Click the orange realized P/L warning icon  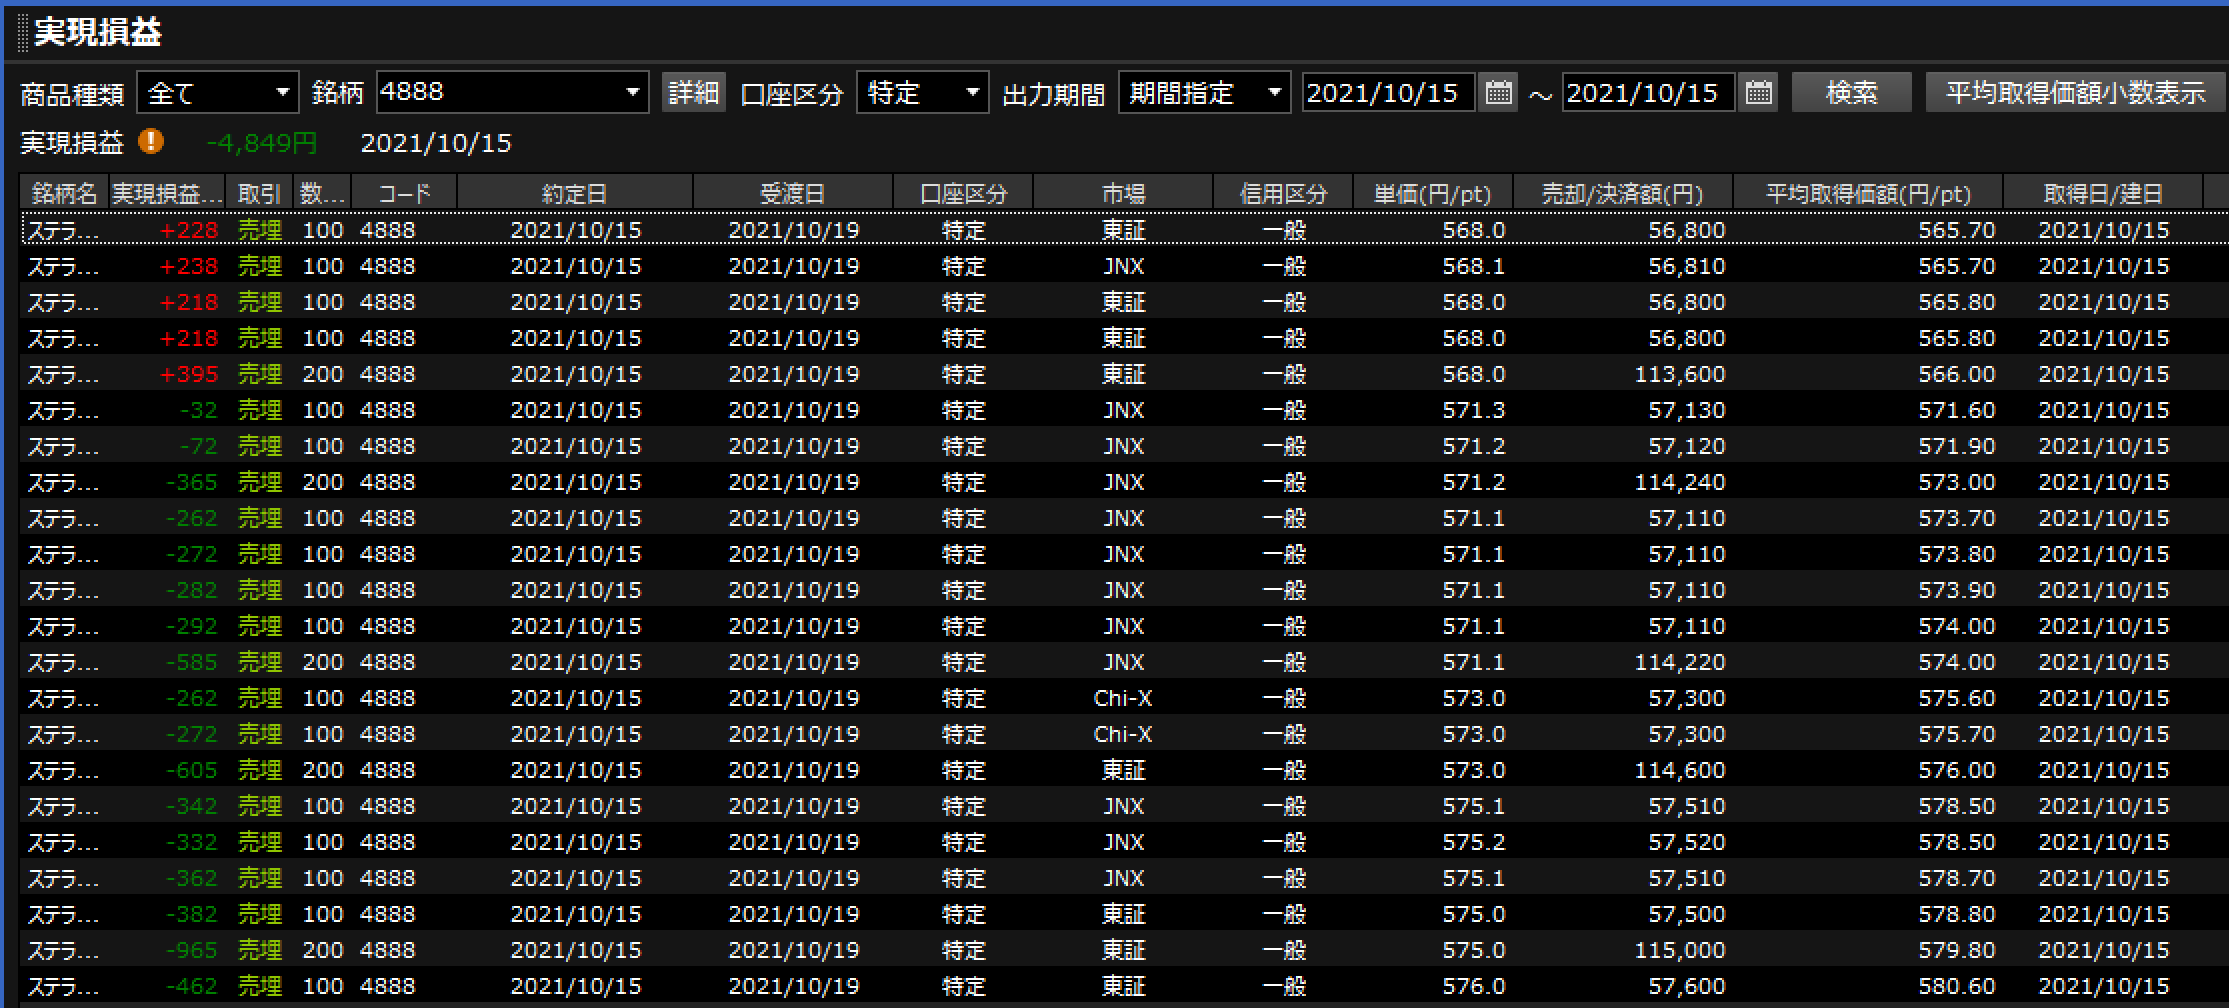tap(151, 142)
